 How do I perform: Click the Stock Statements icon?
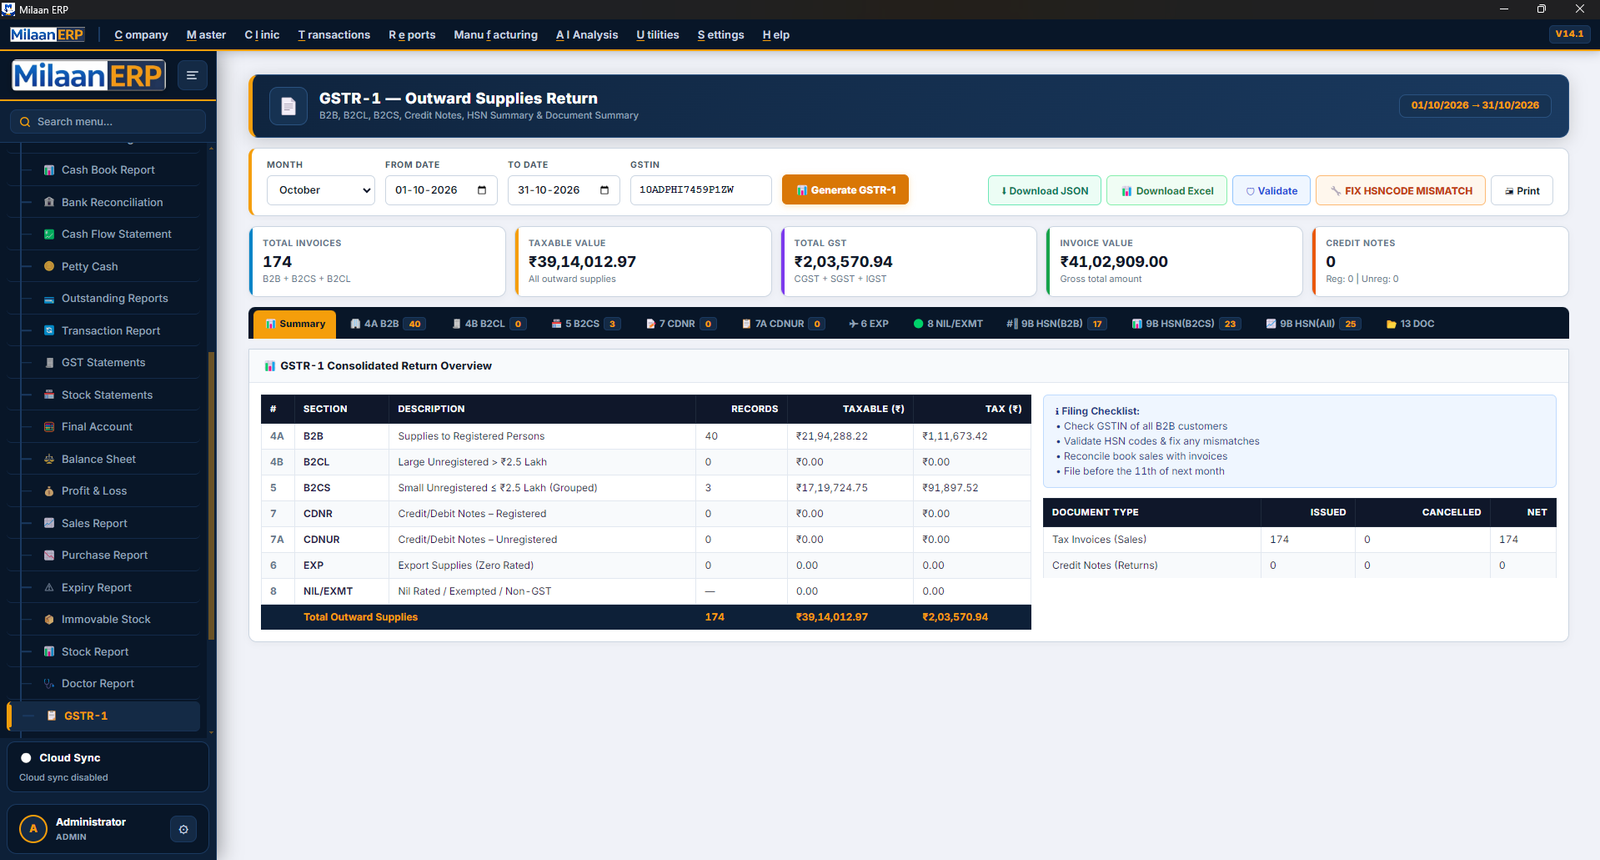click(x=49, y=395)
